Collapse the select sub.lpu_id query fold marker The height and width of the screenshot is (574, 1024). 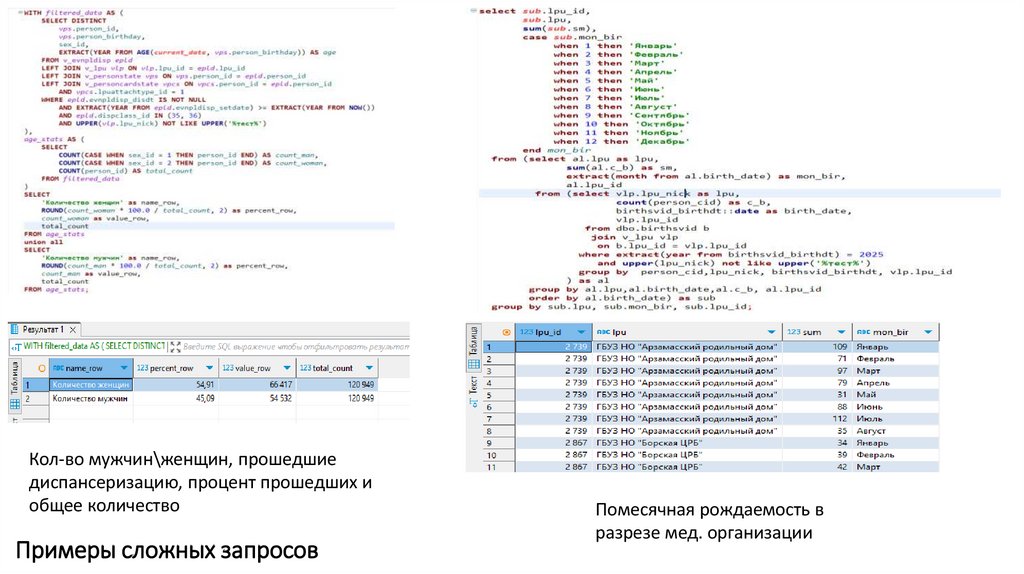(473, 10)
